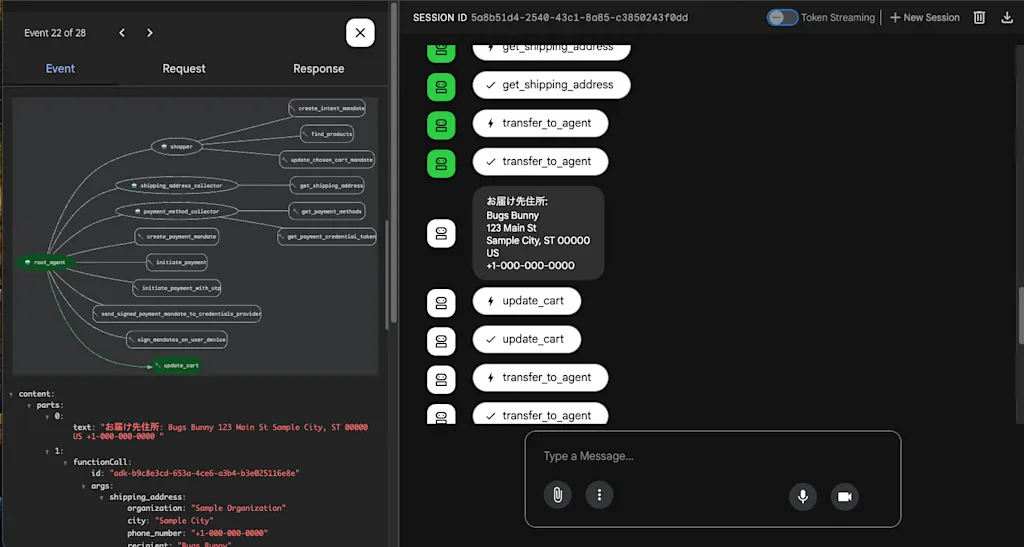Go to the next event arrow
Screen dimensions: 1024x547
tap(150, 33)
